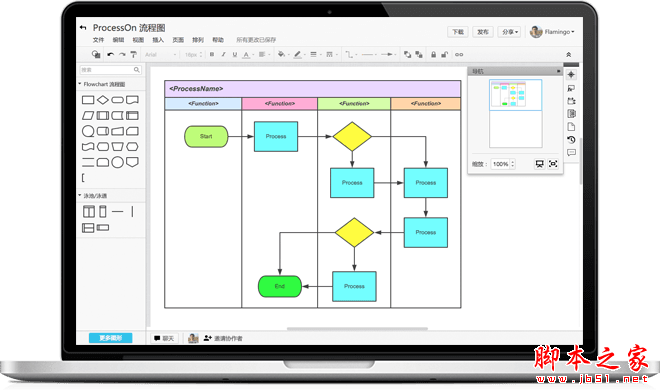Screen dimensions: 660x390
Task: Open the 排列 menu
Action: tap(198, 40)
